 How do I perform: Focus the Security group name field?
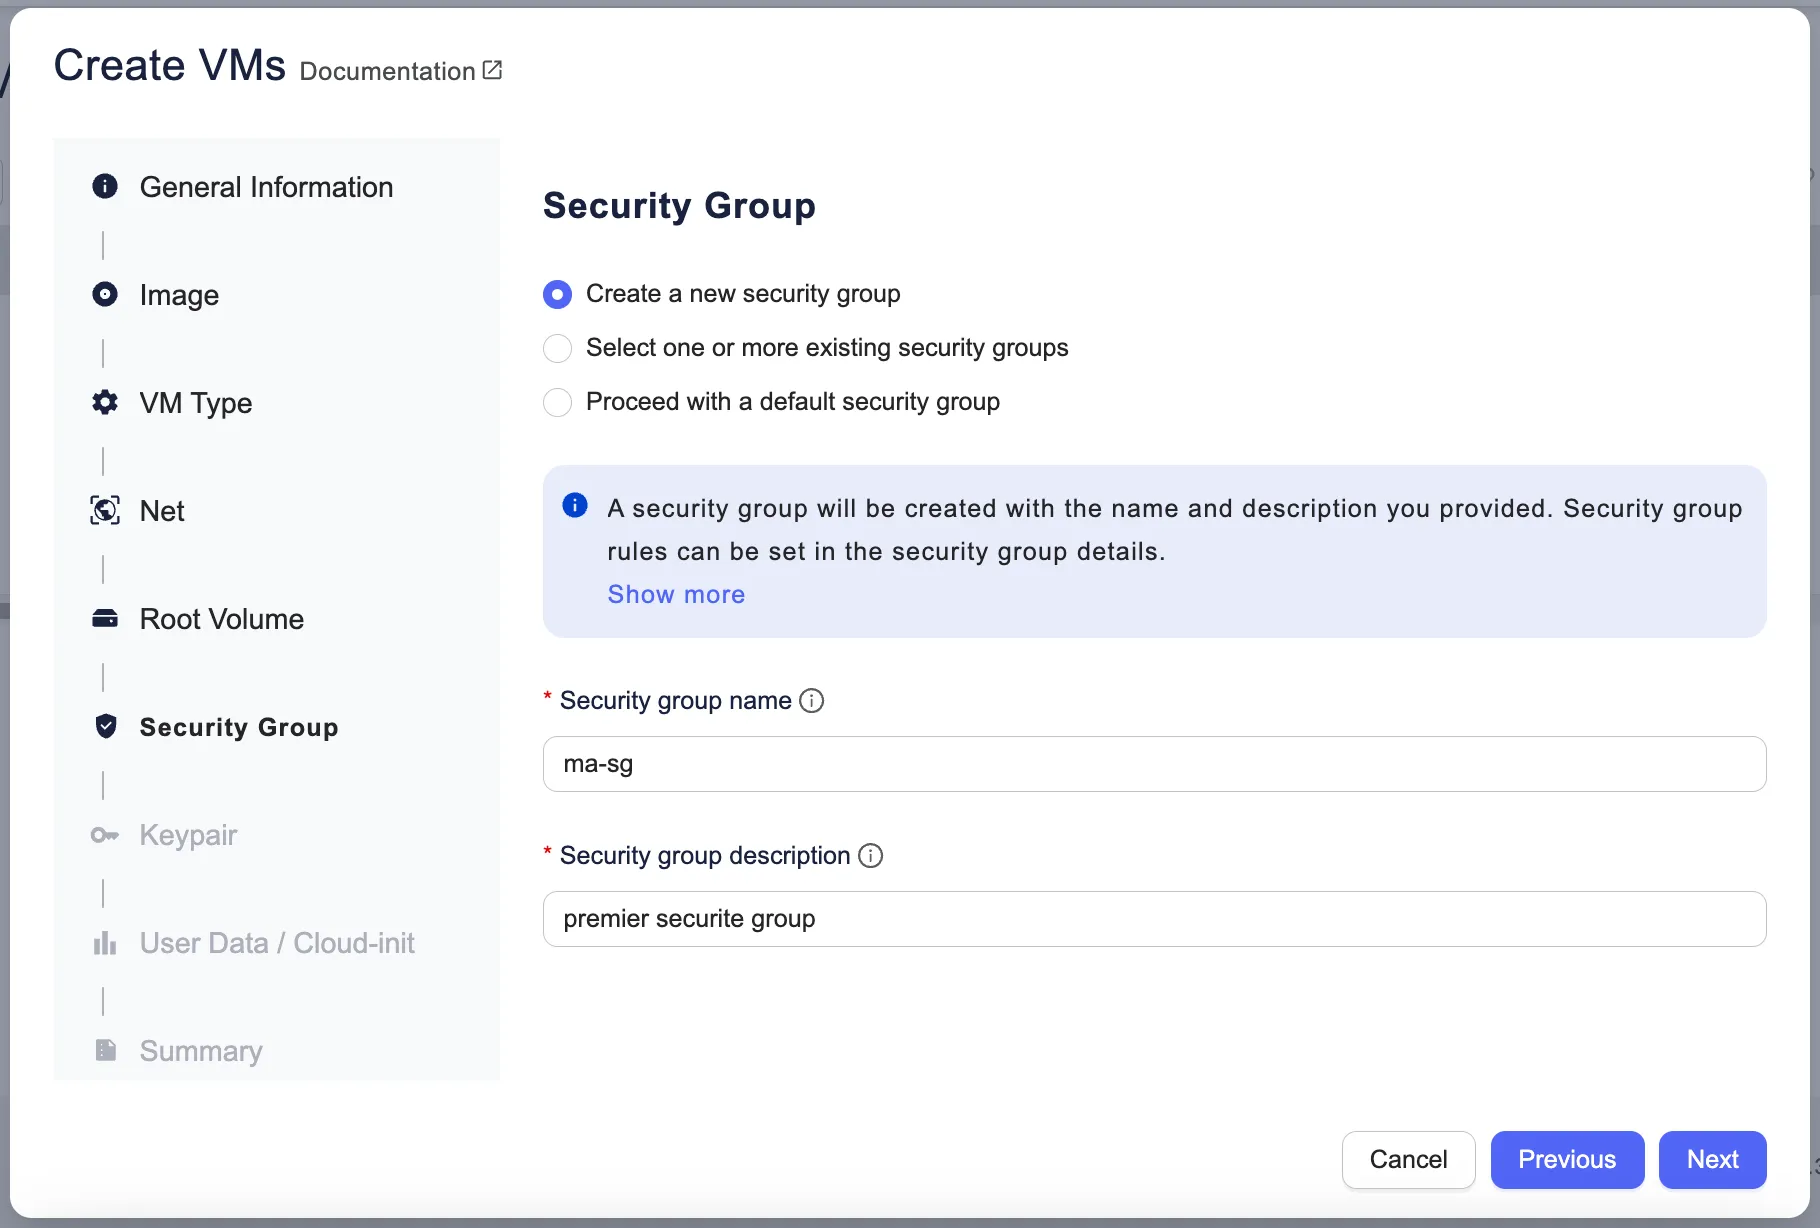(1154, 764)
